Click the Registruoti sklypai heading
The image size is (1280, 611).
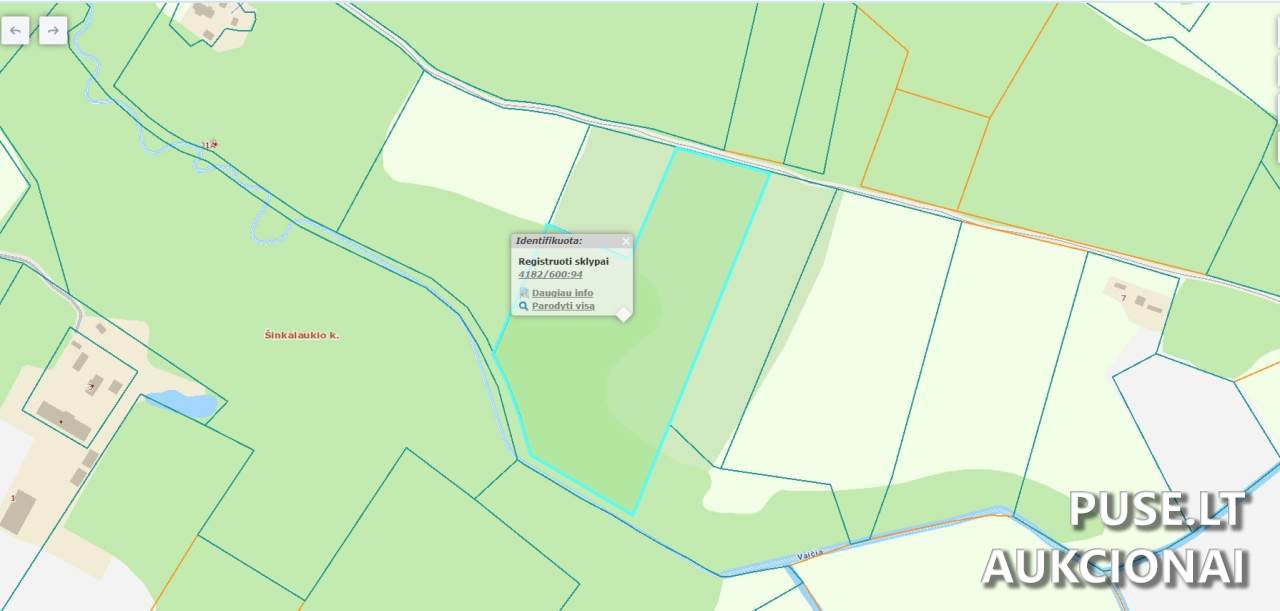563,261
